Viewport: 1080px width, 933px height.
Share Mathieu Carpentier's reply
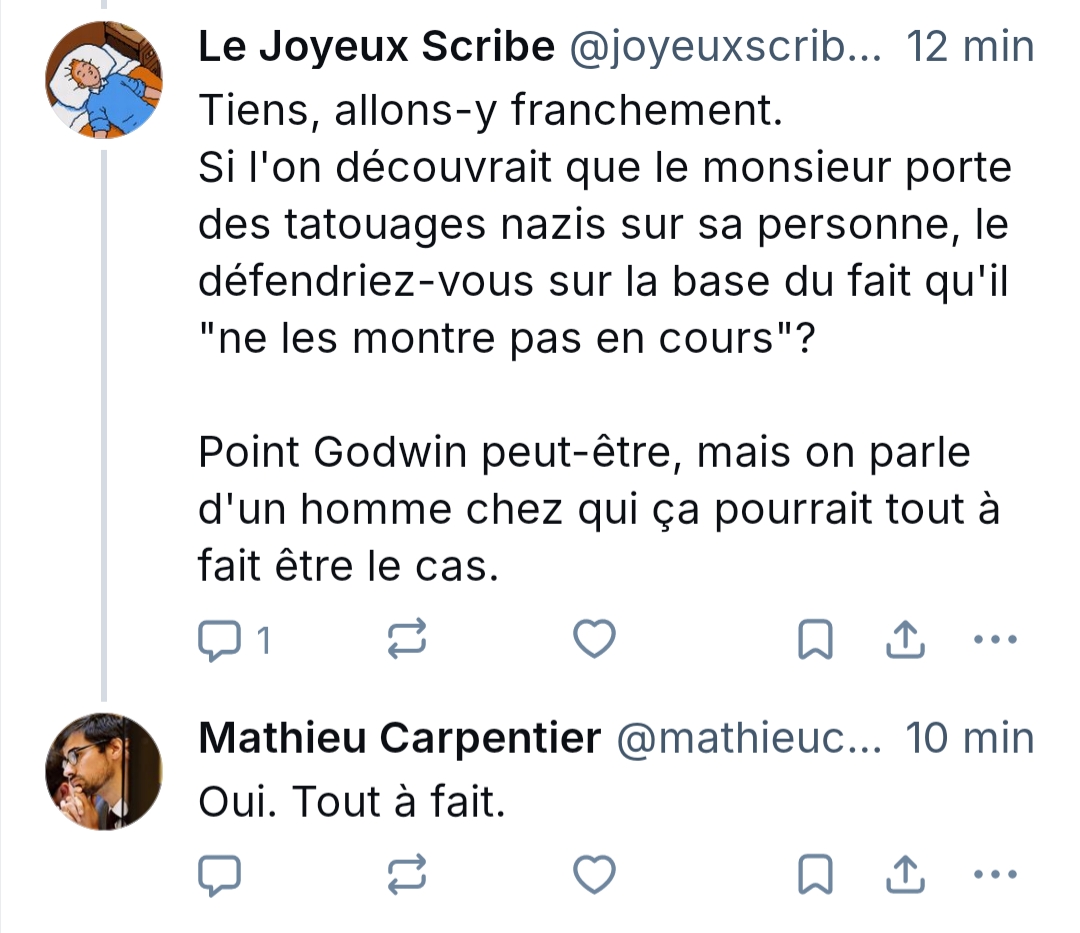click(x=905, y=875)
